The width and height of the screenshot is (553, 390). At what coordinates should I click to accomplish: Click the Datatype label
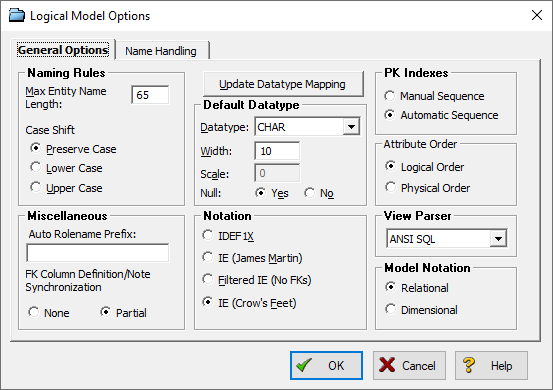click(x=225, y=127)
